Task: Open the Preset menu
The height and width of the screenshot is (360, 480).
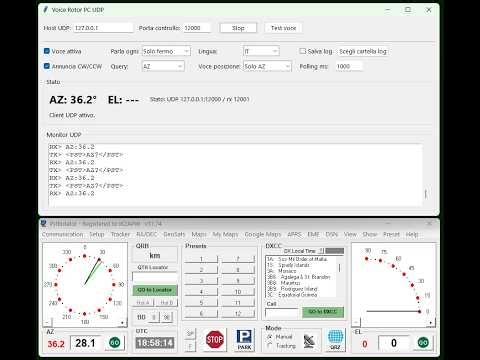Action: click(x=391, y=234)
